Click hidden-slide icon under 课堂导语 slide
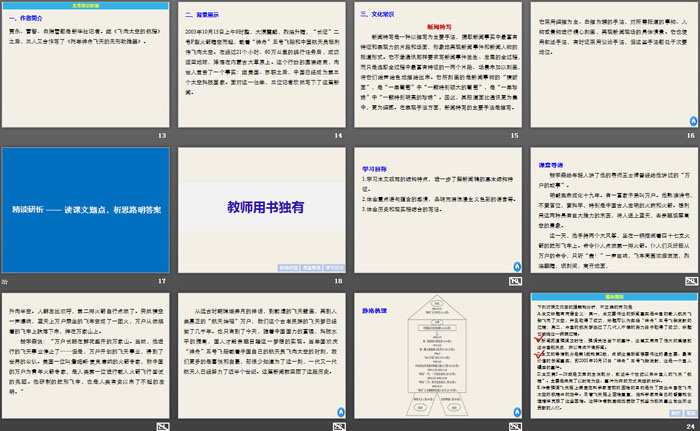Image resolution: width=700 pixels, height=431 pixels. 691,281
